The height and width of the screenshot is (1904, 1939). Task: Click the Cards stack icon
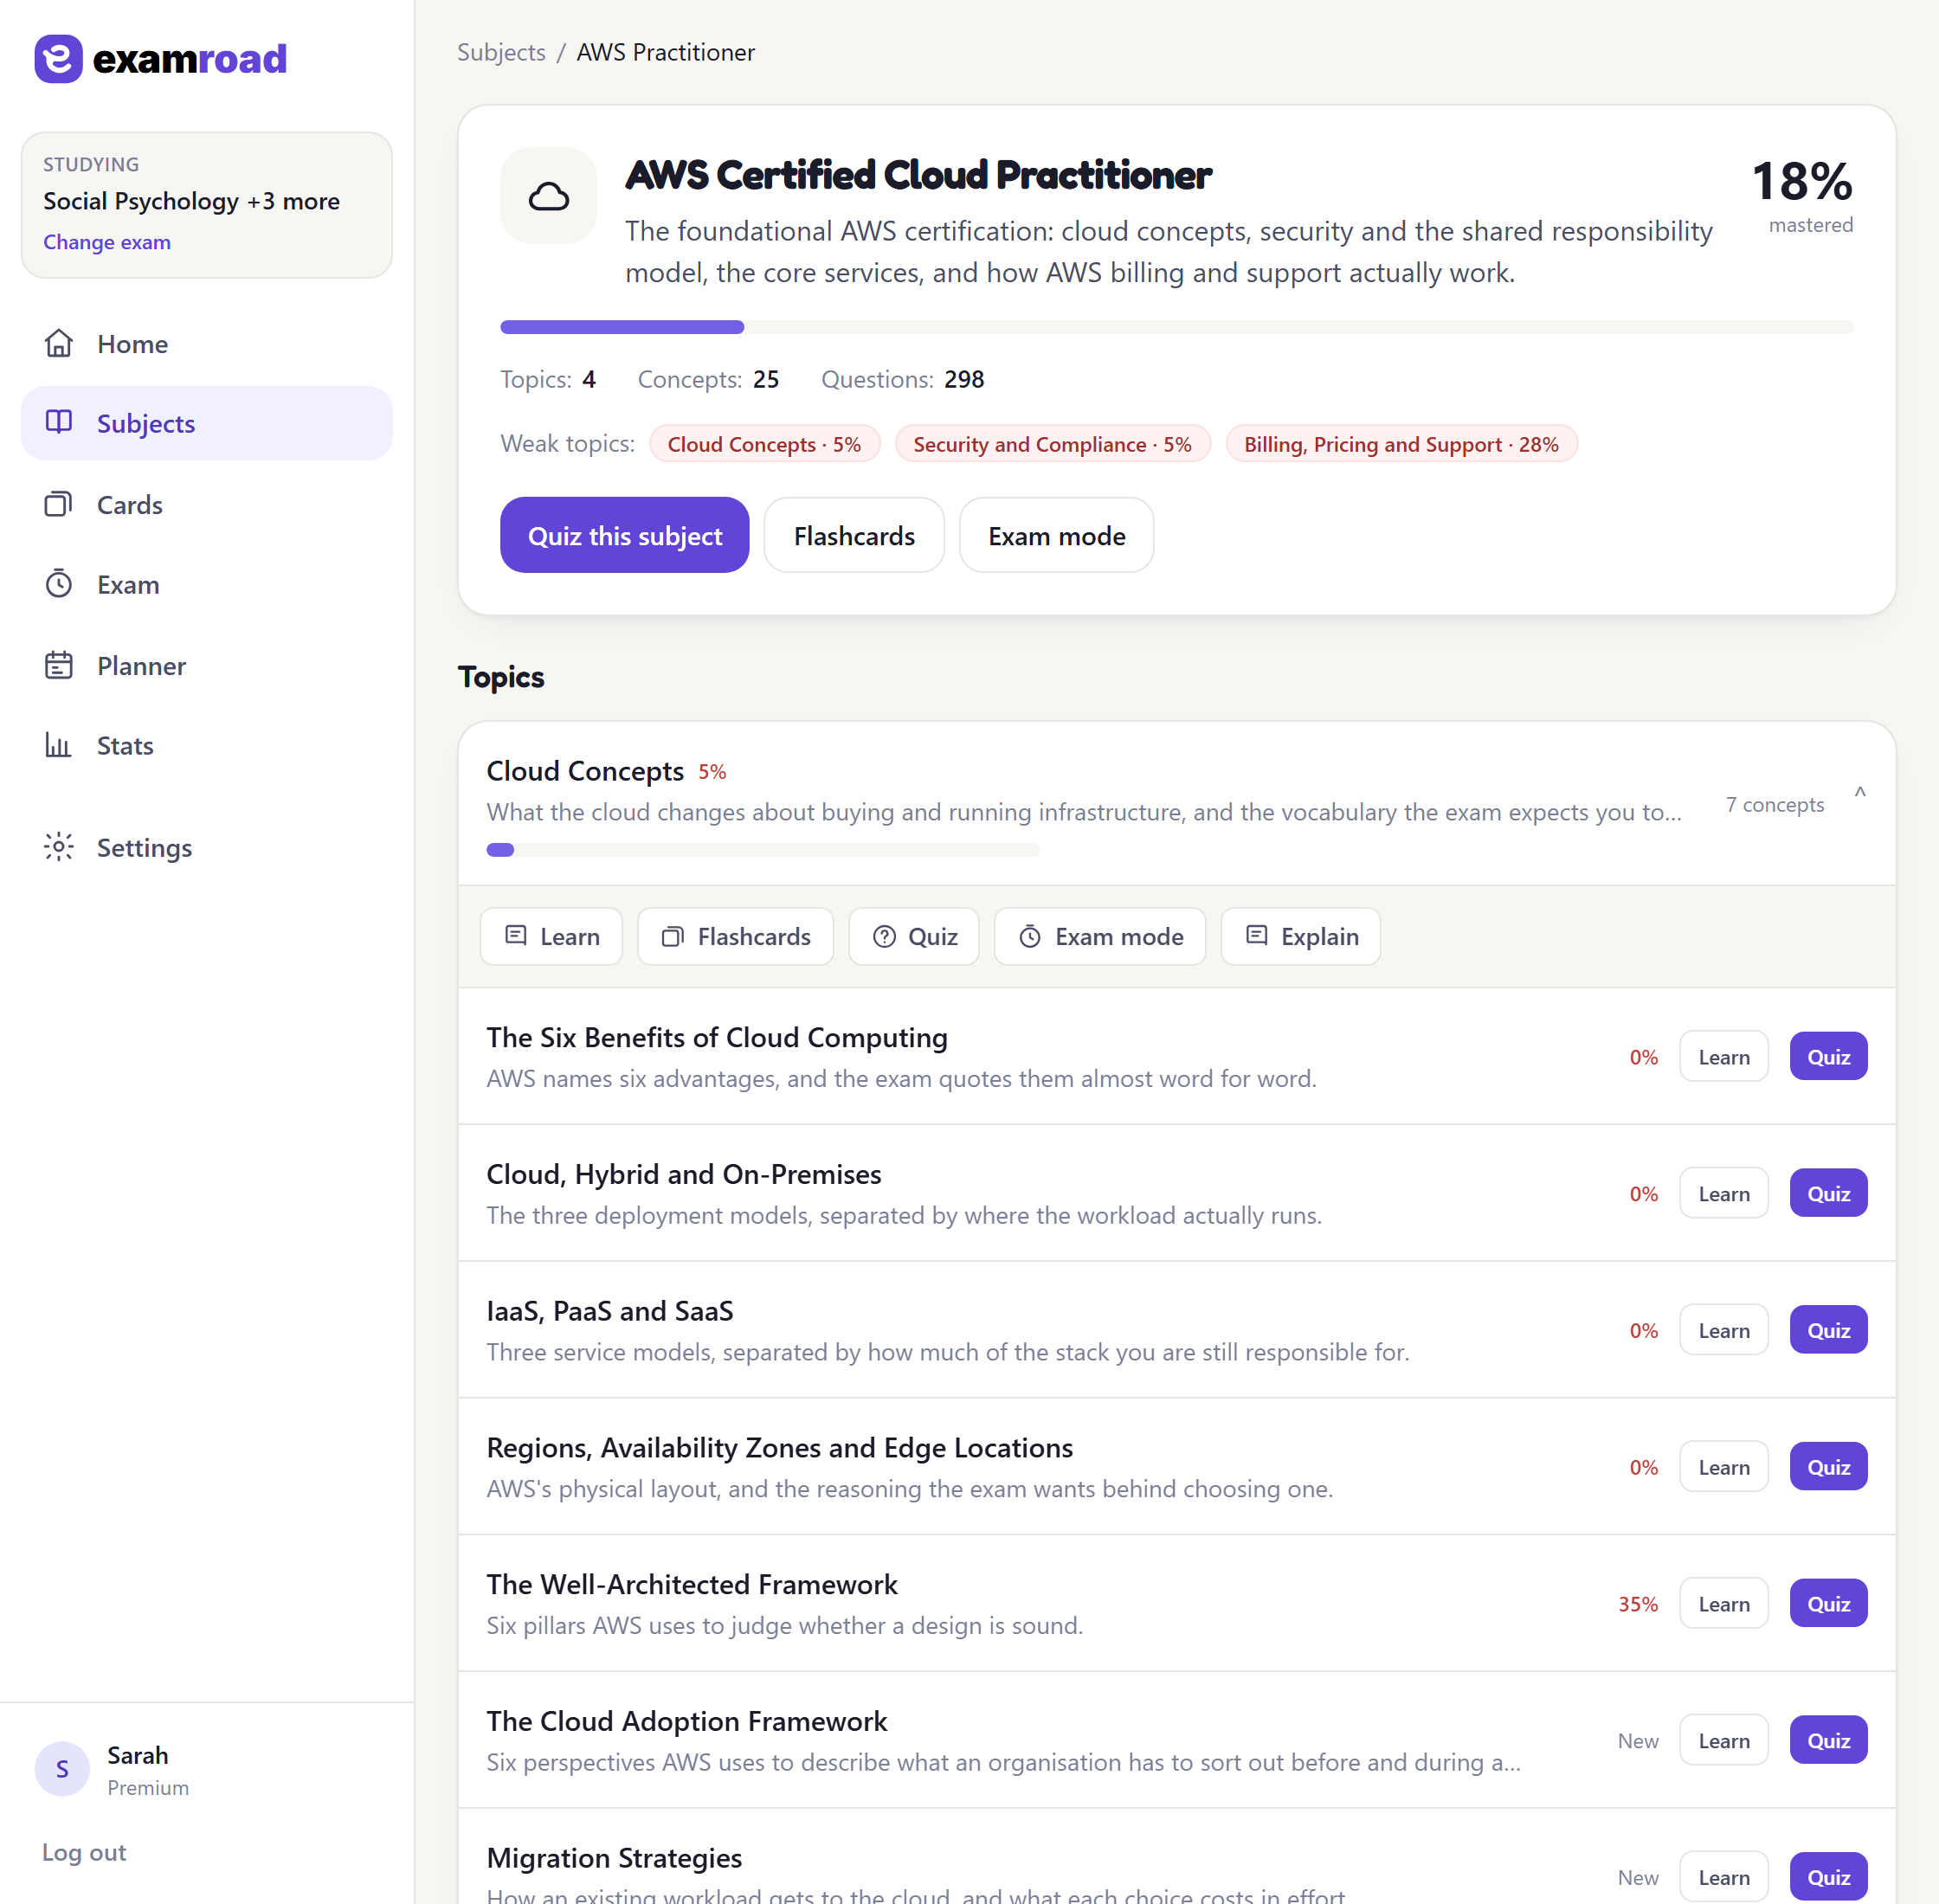pos(59,504)
